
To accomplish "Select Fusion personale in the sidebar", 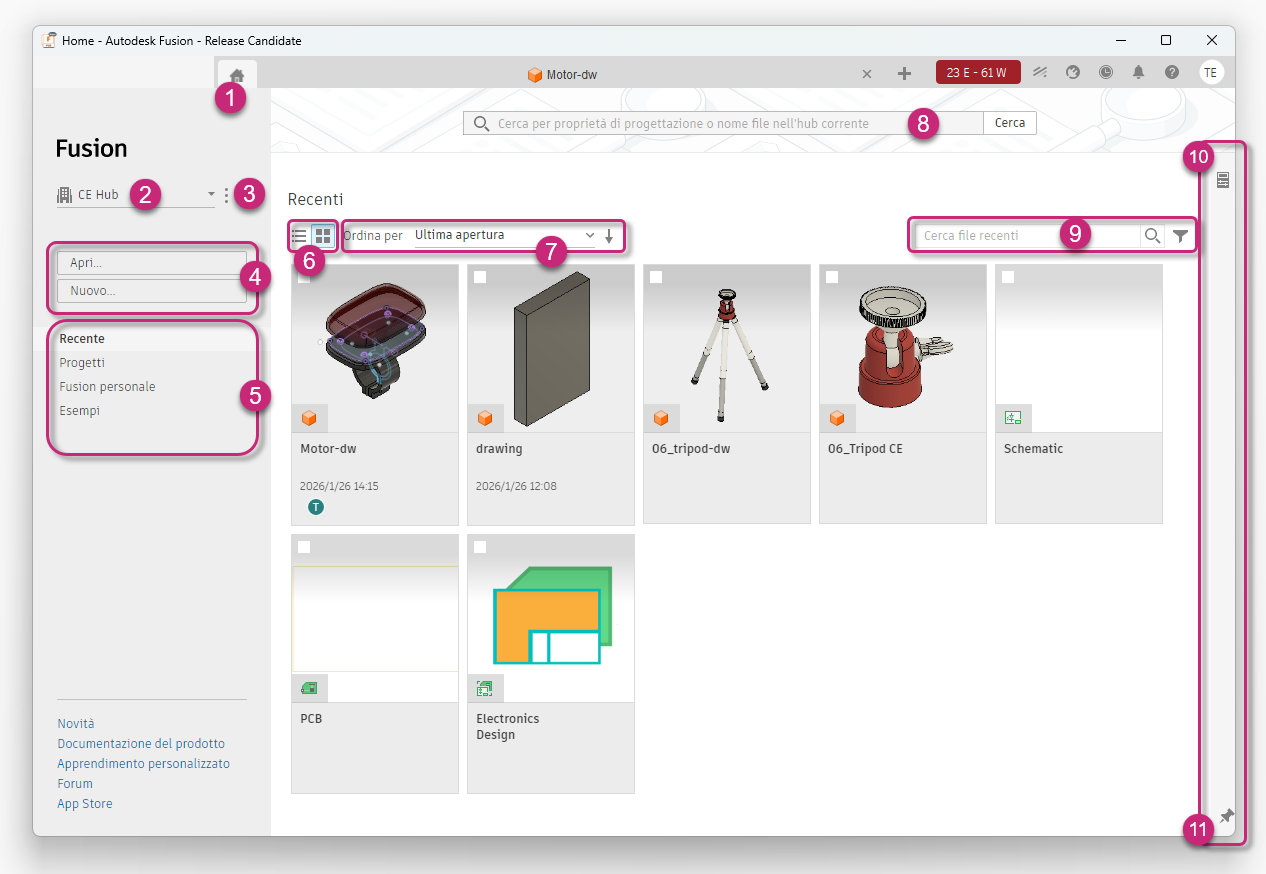I will [x=107, y=387].
